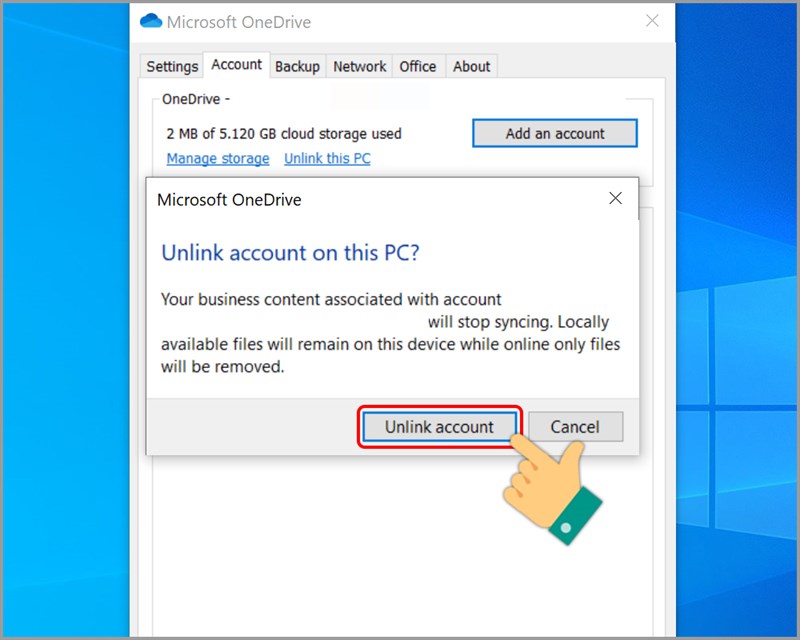Switch to the Office tab
The width and height of the screenshot is (800, 640).
click(x=418, y=66)
